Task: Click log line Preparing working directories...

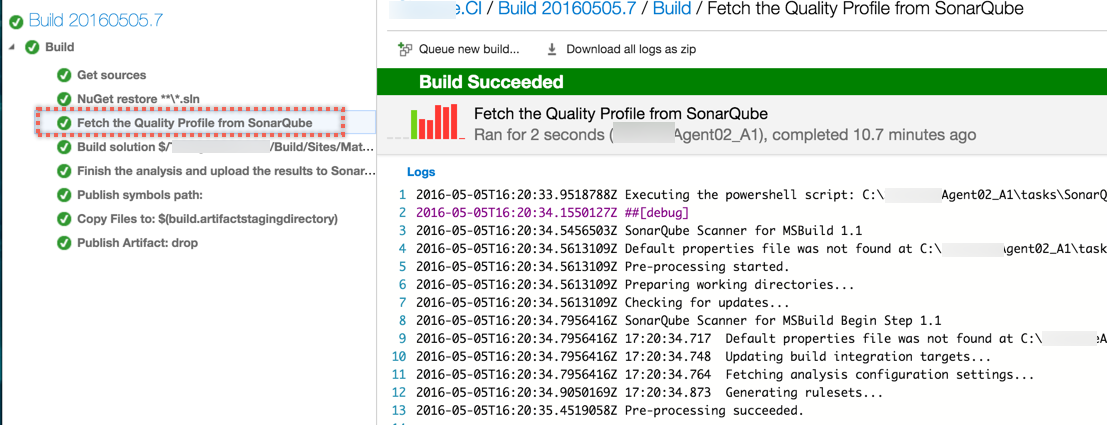Action: [x=635, y=285]
